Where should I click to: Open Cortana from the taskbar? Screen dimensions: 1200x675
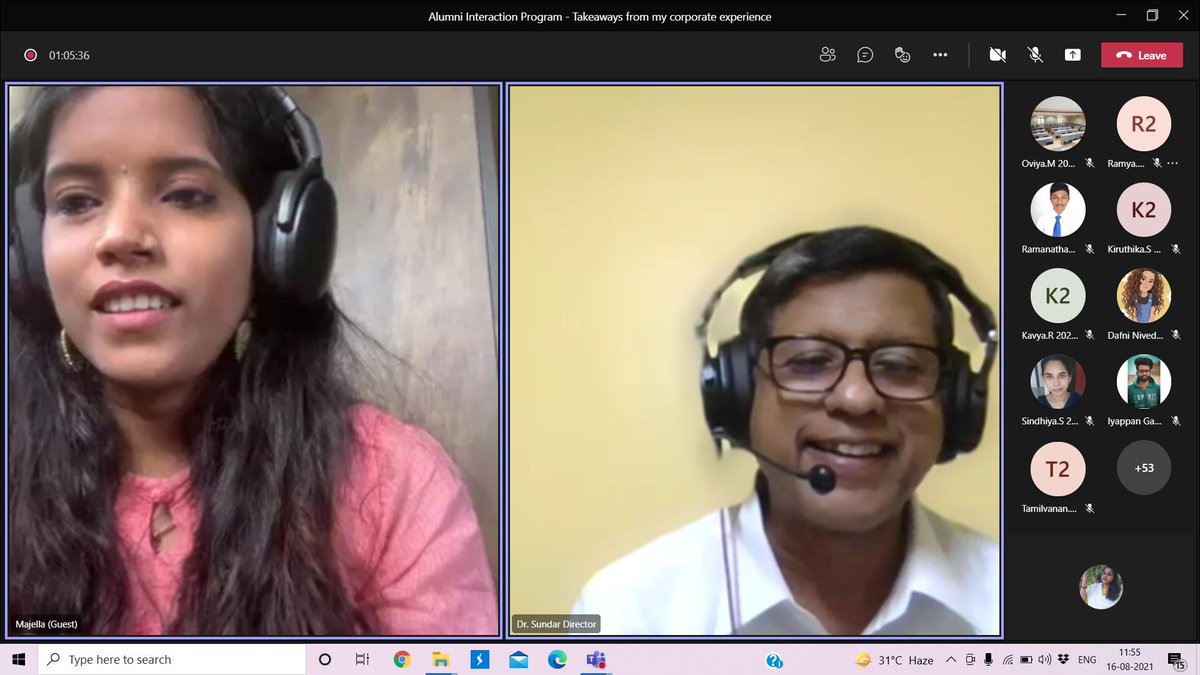(325, 660)
